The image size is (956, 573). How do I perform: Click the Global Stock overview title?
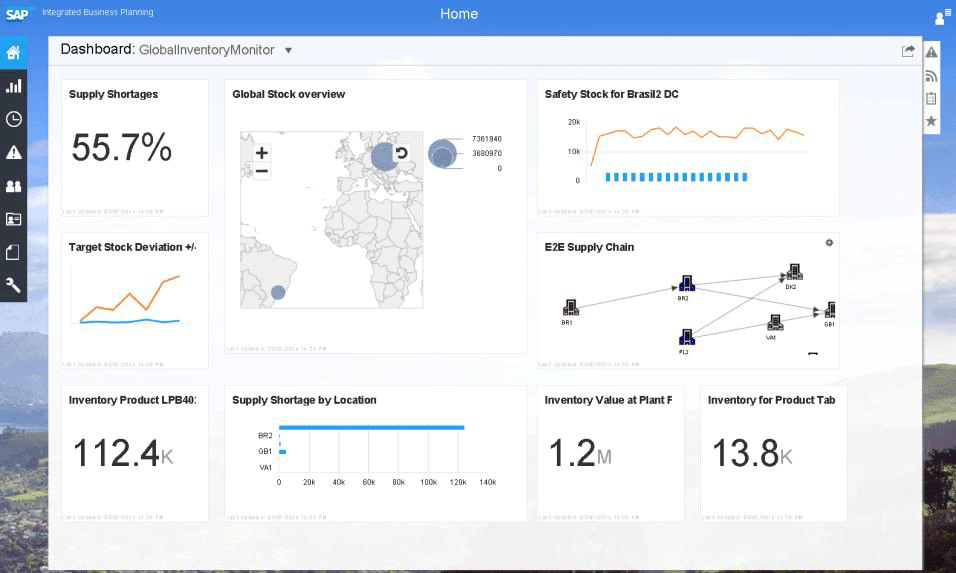click(288, 94)
